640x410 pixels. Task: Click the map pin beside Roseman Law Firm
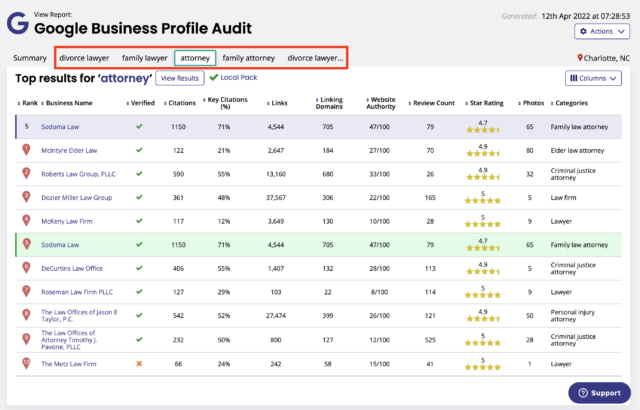26,292
